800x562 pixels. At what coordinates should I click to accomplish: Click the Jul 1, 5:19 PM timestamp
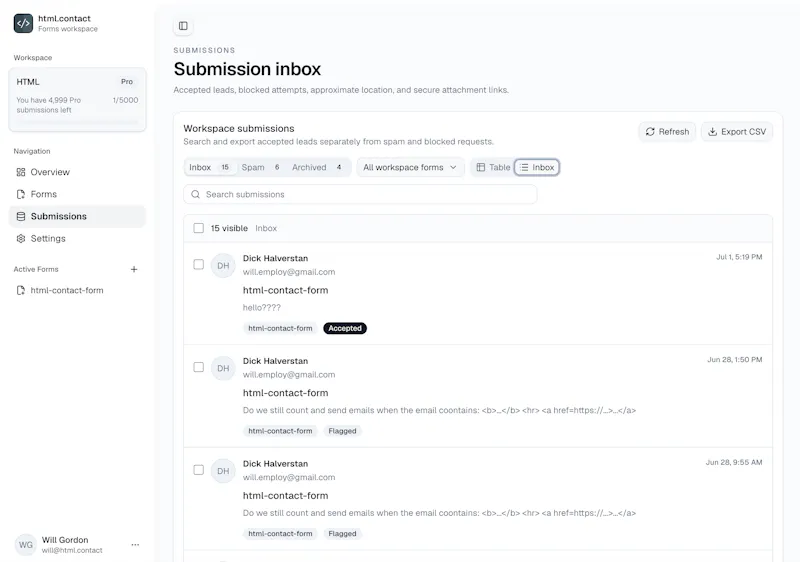tap(739, 257)
